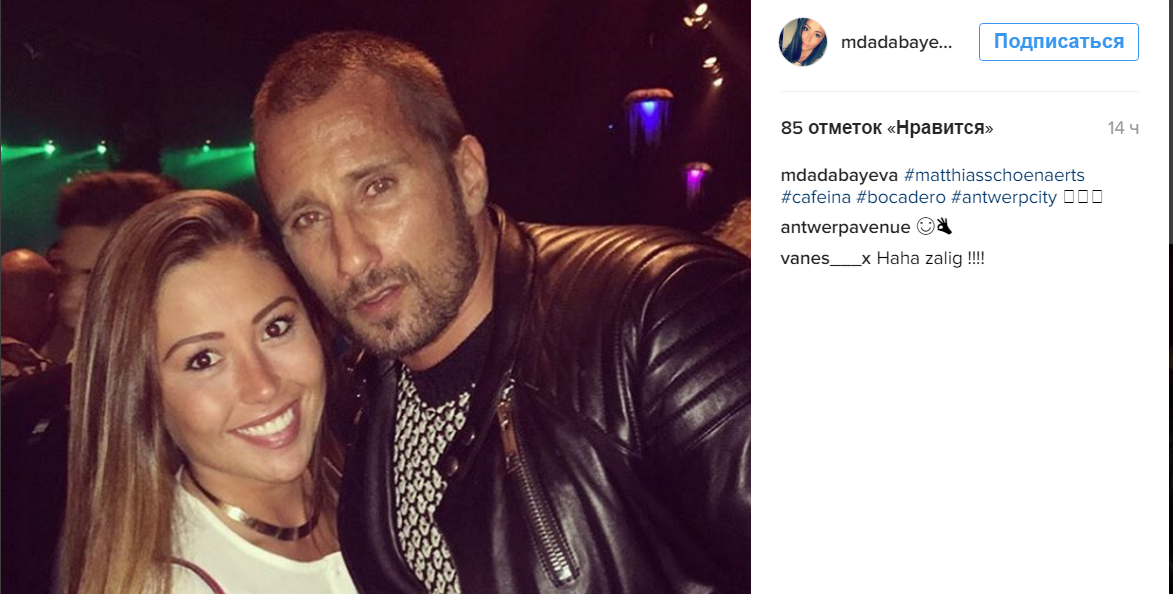Open vanes____x commenter profile
Screen dimensions: 1173x594
(826, 258)
